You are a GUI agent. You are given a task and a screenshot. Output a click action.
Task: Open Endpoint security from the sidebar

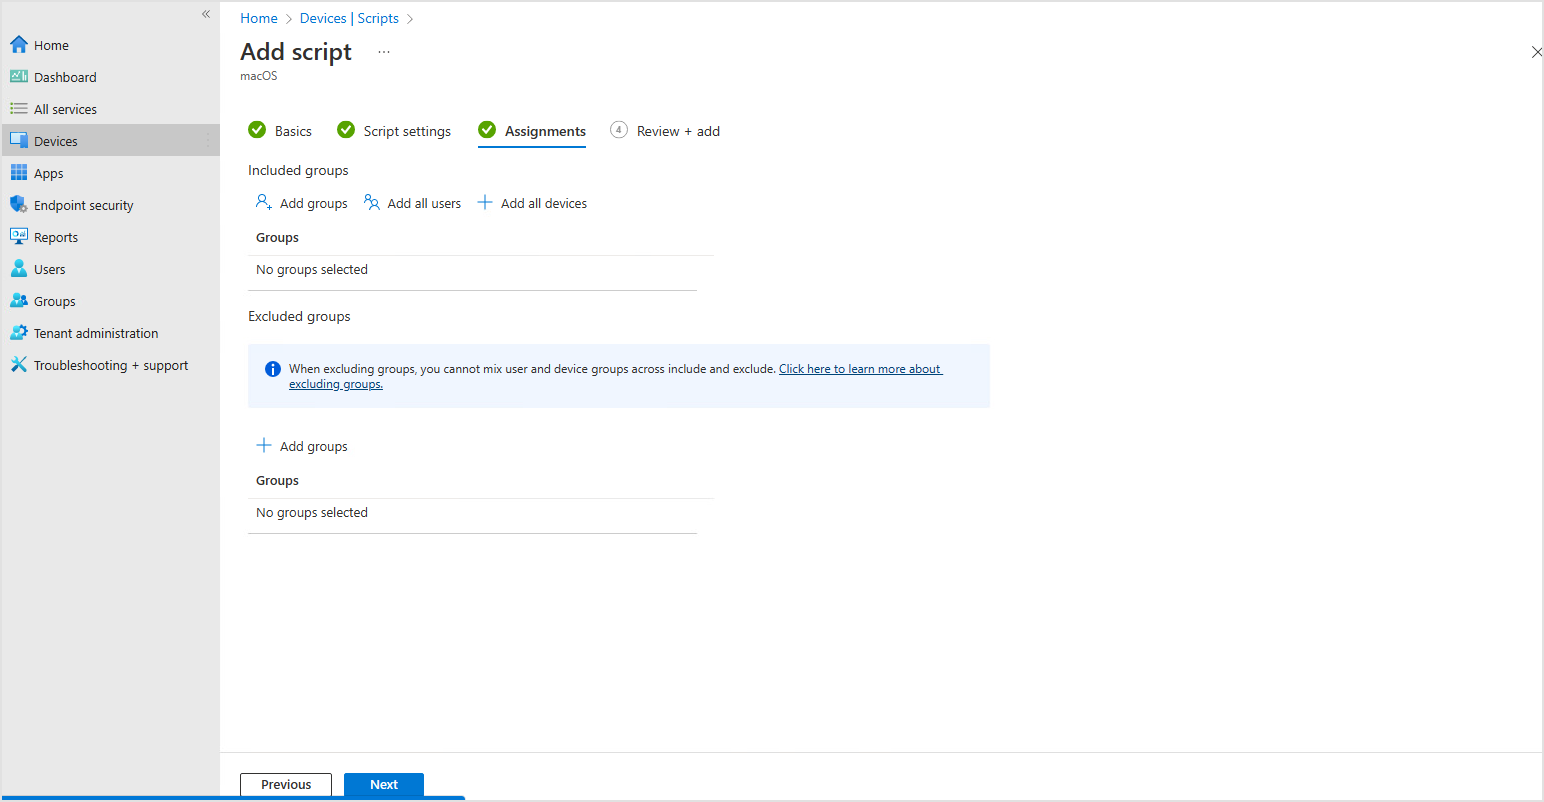pyautogui.click(x=84, y=204)
